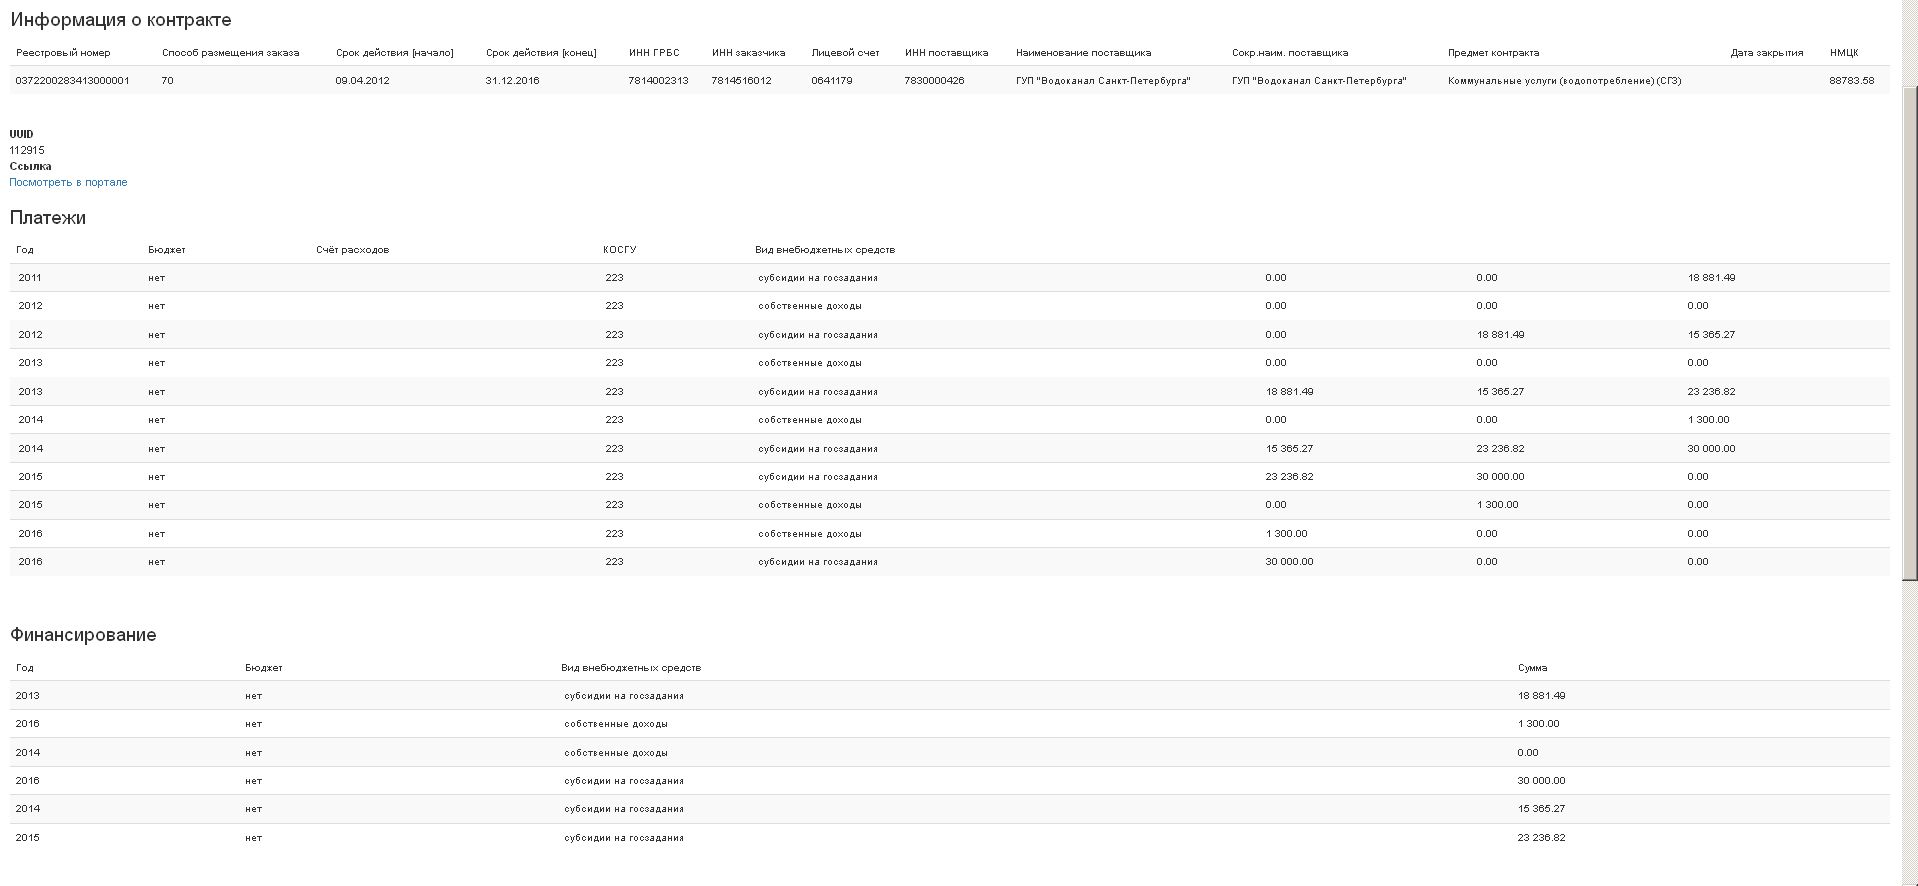Click the "Дата закрытия" column header

(x=1767, y=53)
